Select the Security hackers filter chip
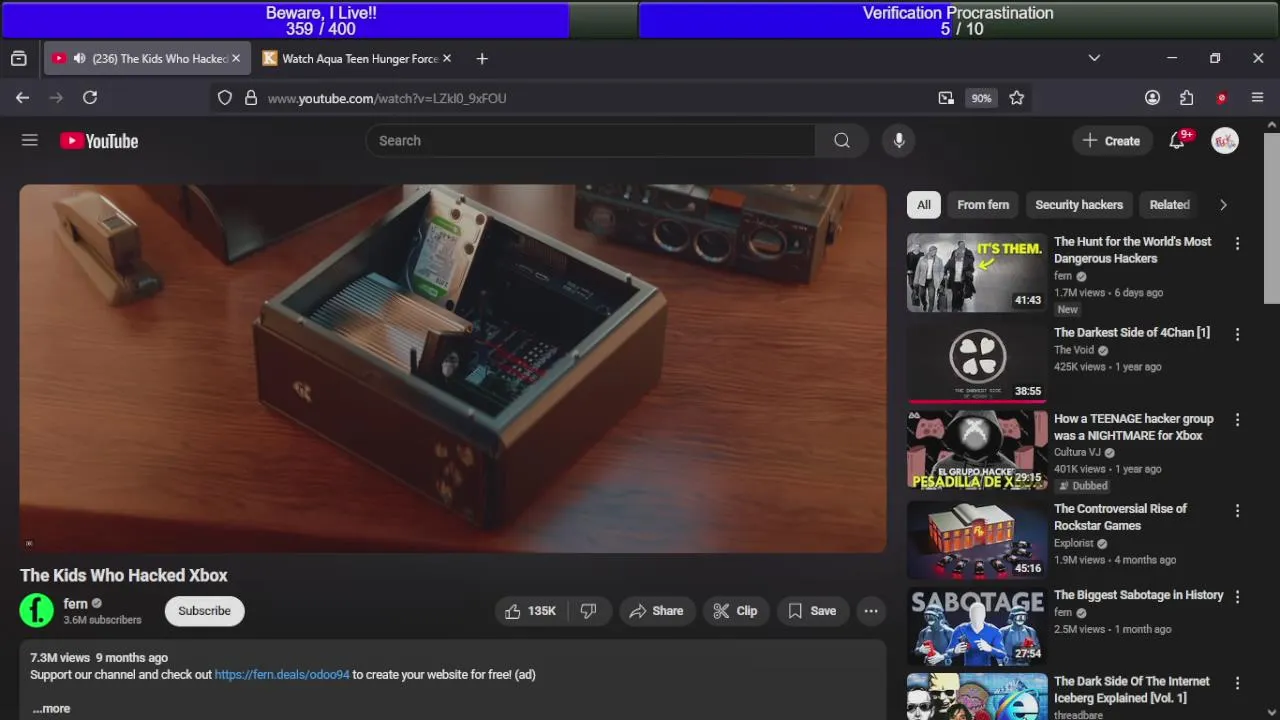This screenshot has height=720, width=1280. [1079, 205]
